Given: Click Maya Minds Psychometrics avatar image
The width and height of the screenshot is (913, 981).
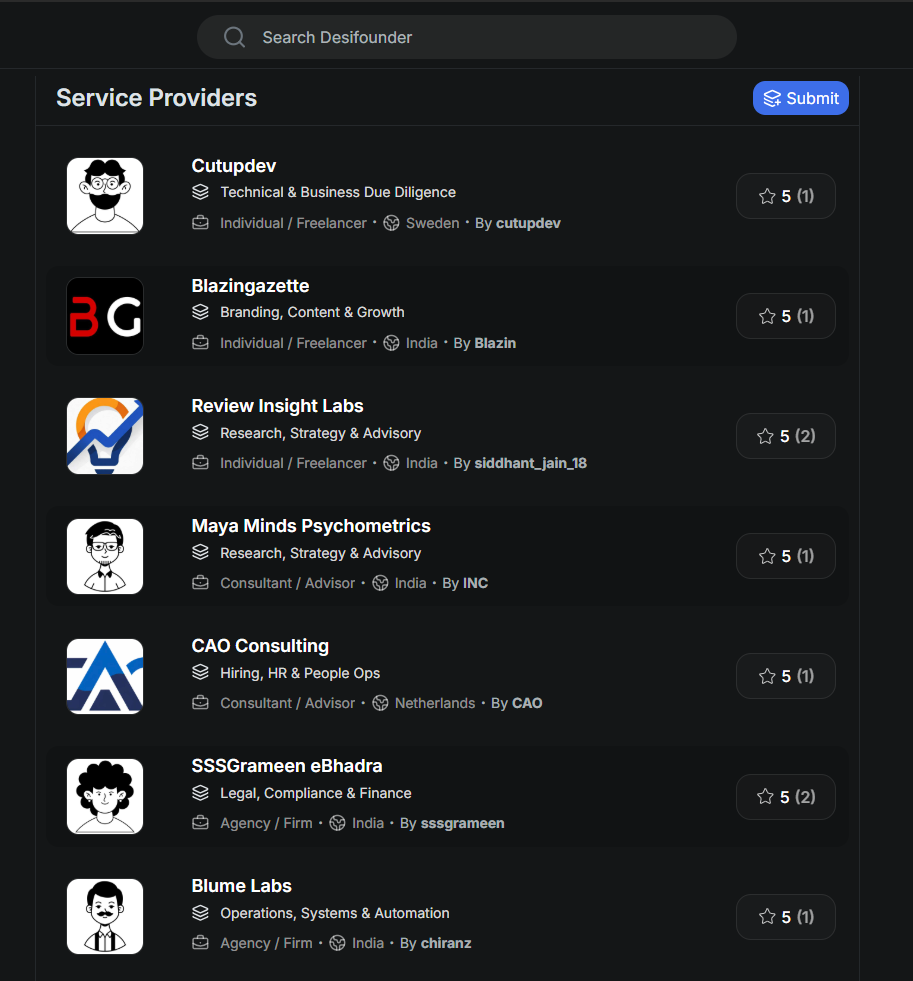Looking at the screenshot, I should click(104, 556).
